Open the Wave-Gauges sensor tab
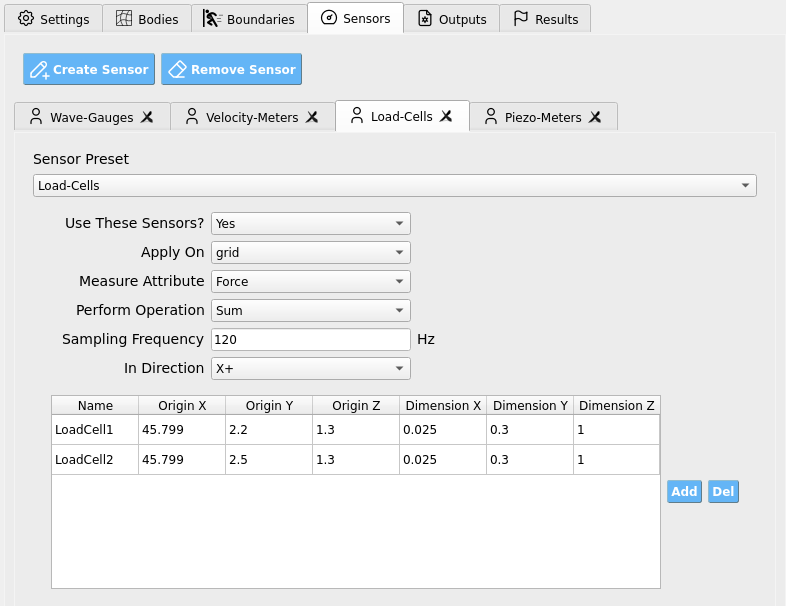 pos(92,117)
